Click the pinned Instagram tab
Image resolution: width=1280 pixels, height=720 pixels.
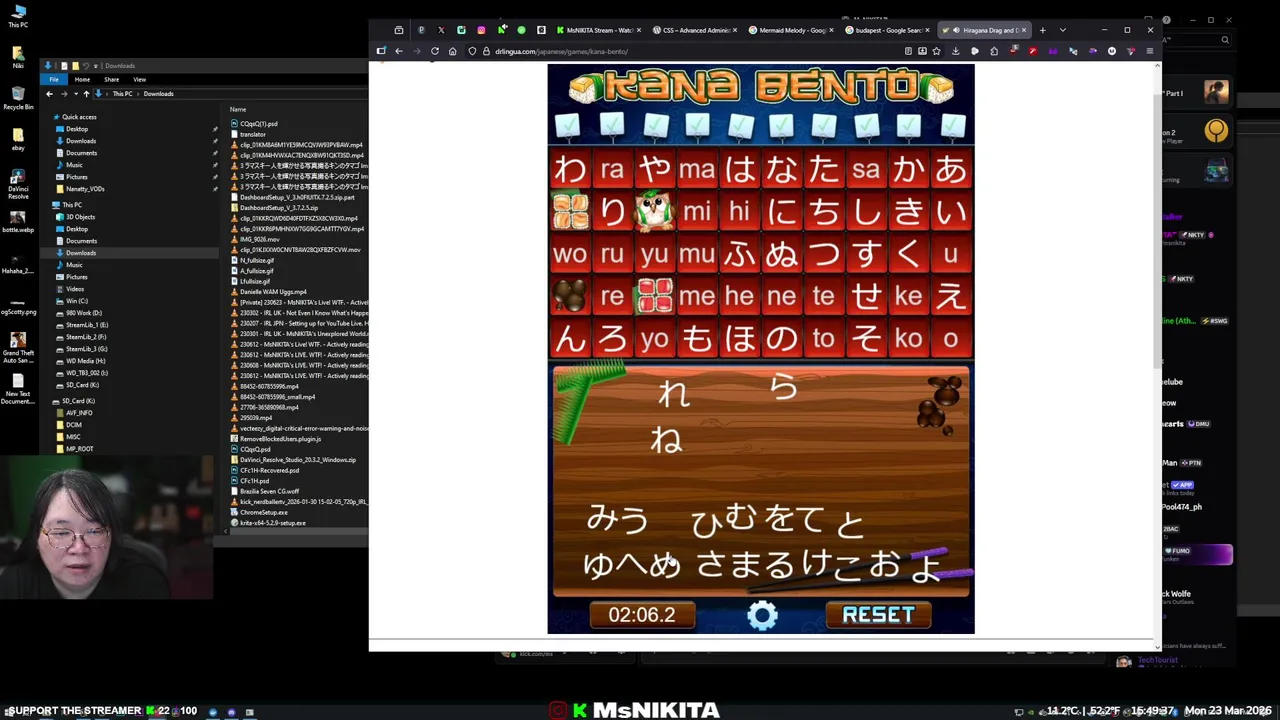click(481, 30)
